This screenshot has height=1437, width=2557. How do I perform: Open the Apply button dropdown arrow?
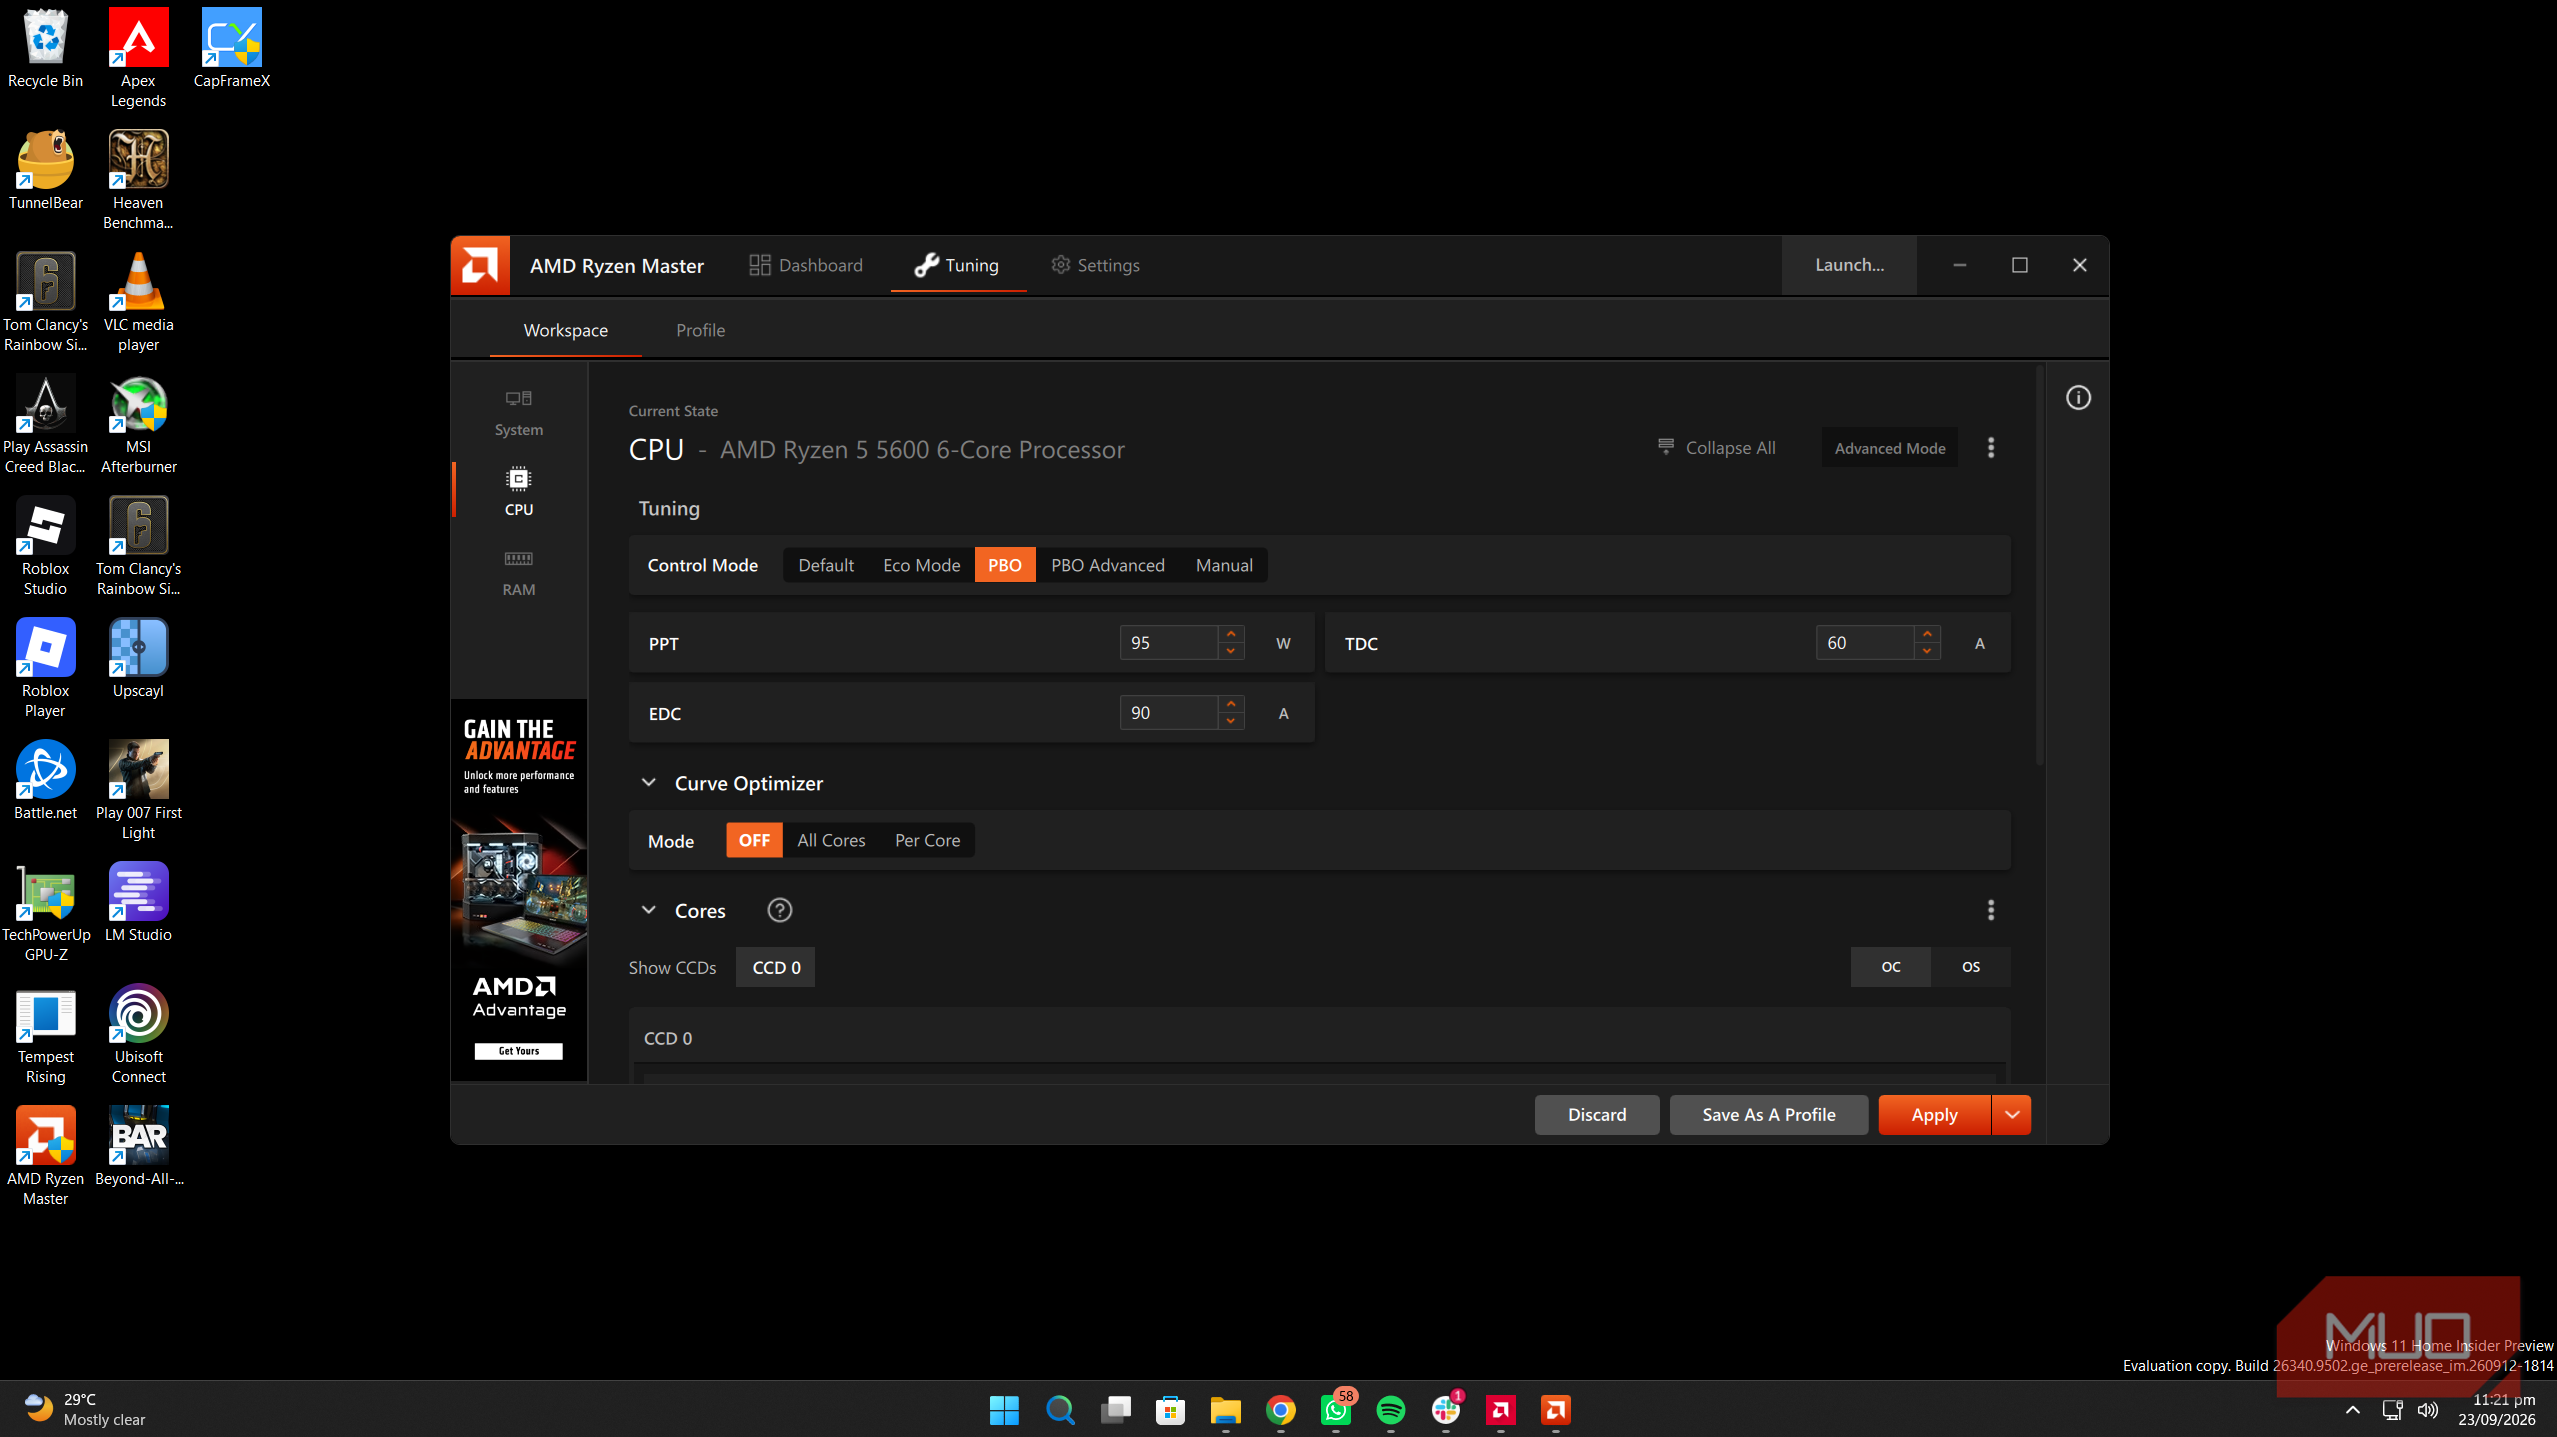pyautogui.click(x=2011, y=1115)
